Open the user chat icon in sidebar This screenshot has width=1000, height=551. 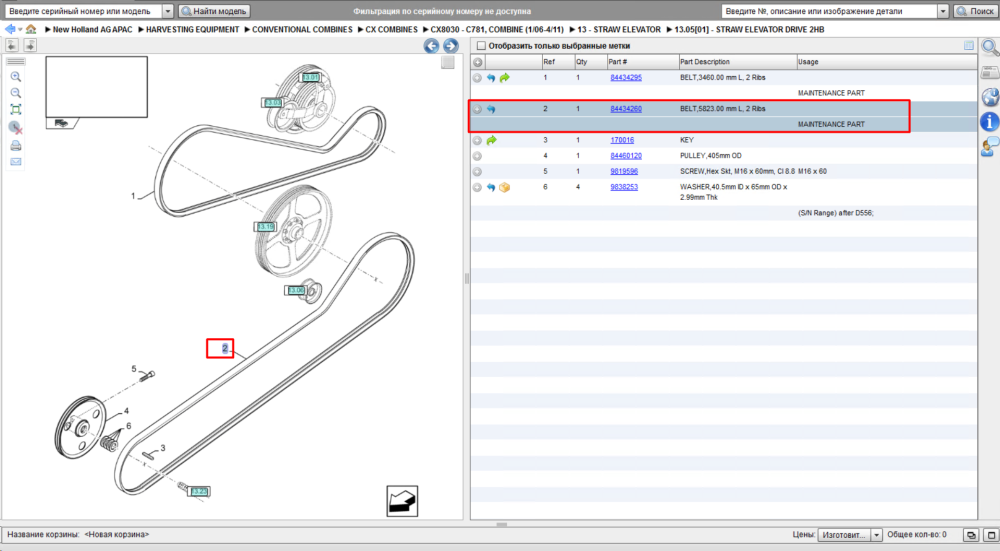[x=990, y=147]
